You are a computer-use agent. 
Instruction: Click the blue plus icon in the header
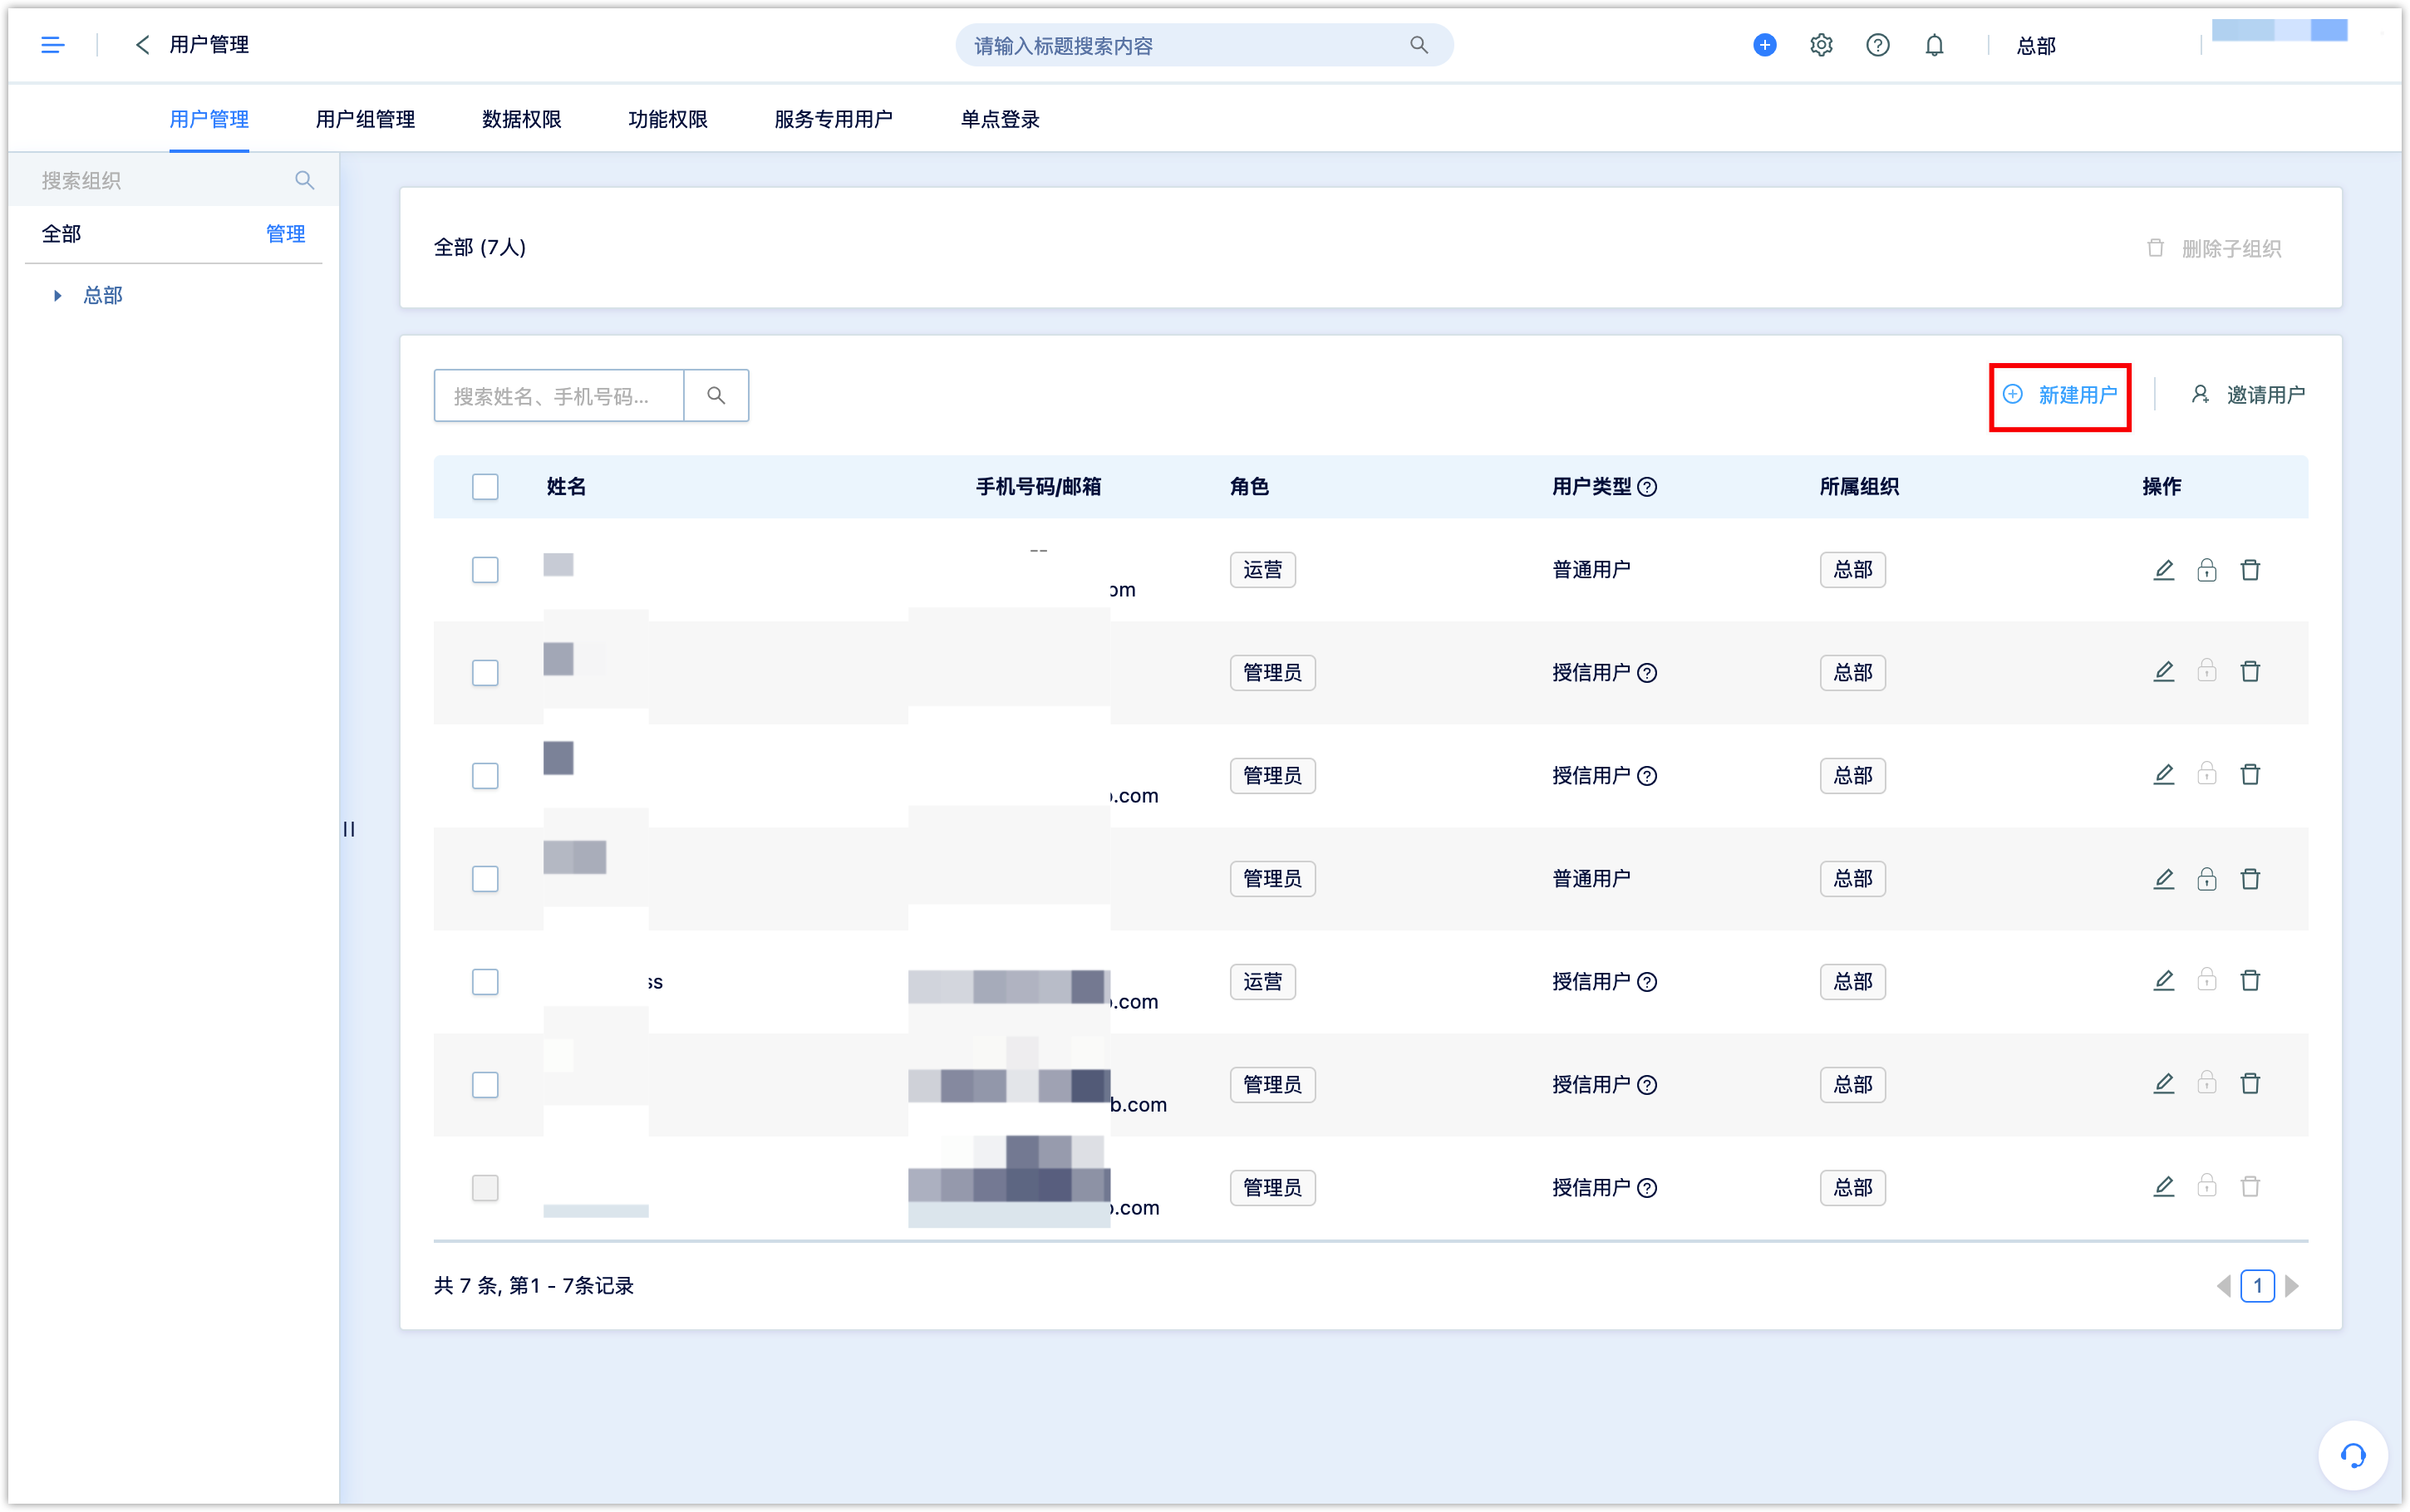click(x=1764, y=45)
